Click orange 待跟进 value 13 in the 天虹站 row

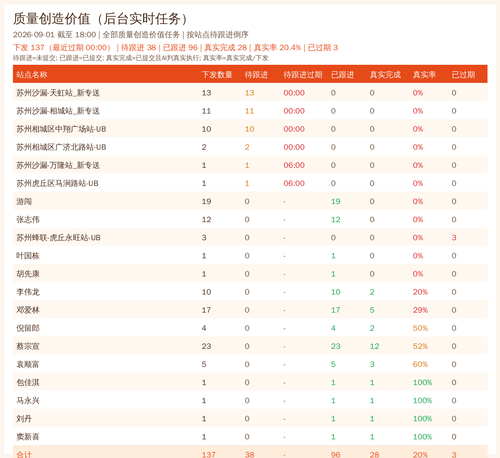coord(249,93)
